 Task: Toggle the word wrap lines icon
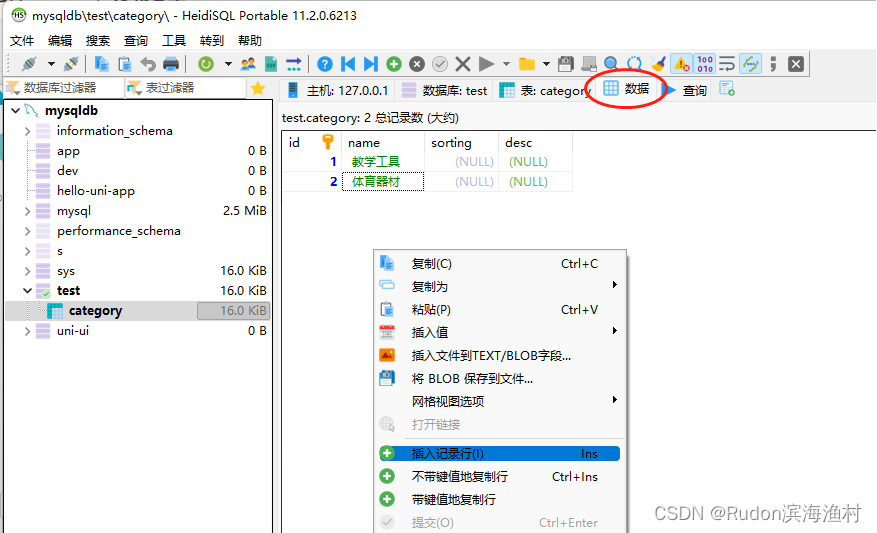pyautogui.click(x=727, y=64)
